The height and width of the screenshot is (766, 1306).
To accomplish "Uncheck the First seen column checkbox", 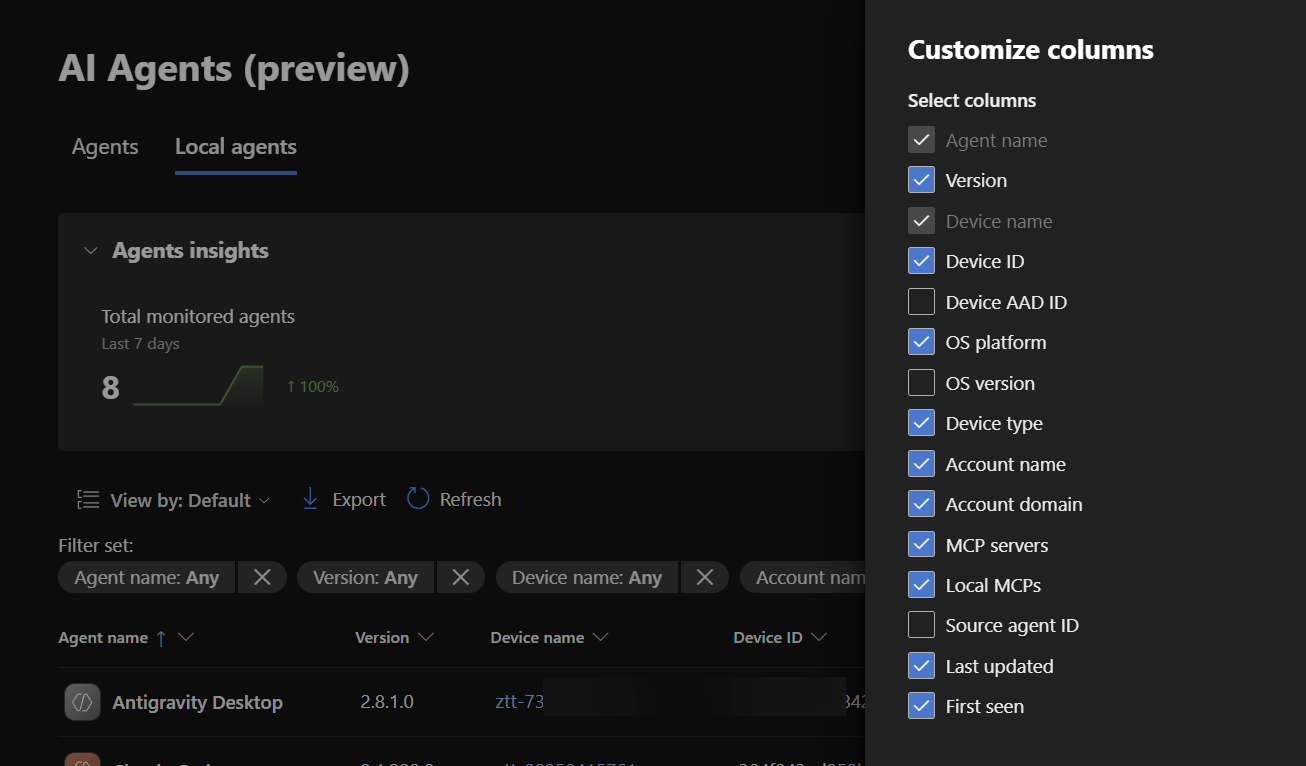I will [x=921, y=706].
